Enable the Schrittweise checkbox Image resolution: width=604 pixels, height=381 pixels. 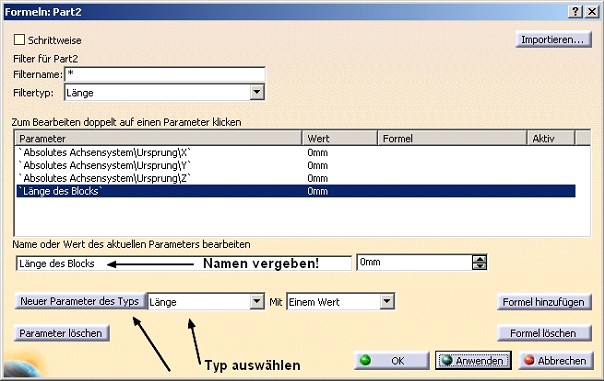pyautogui.click(x=19, y=40)
